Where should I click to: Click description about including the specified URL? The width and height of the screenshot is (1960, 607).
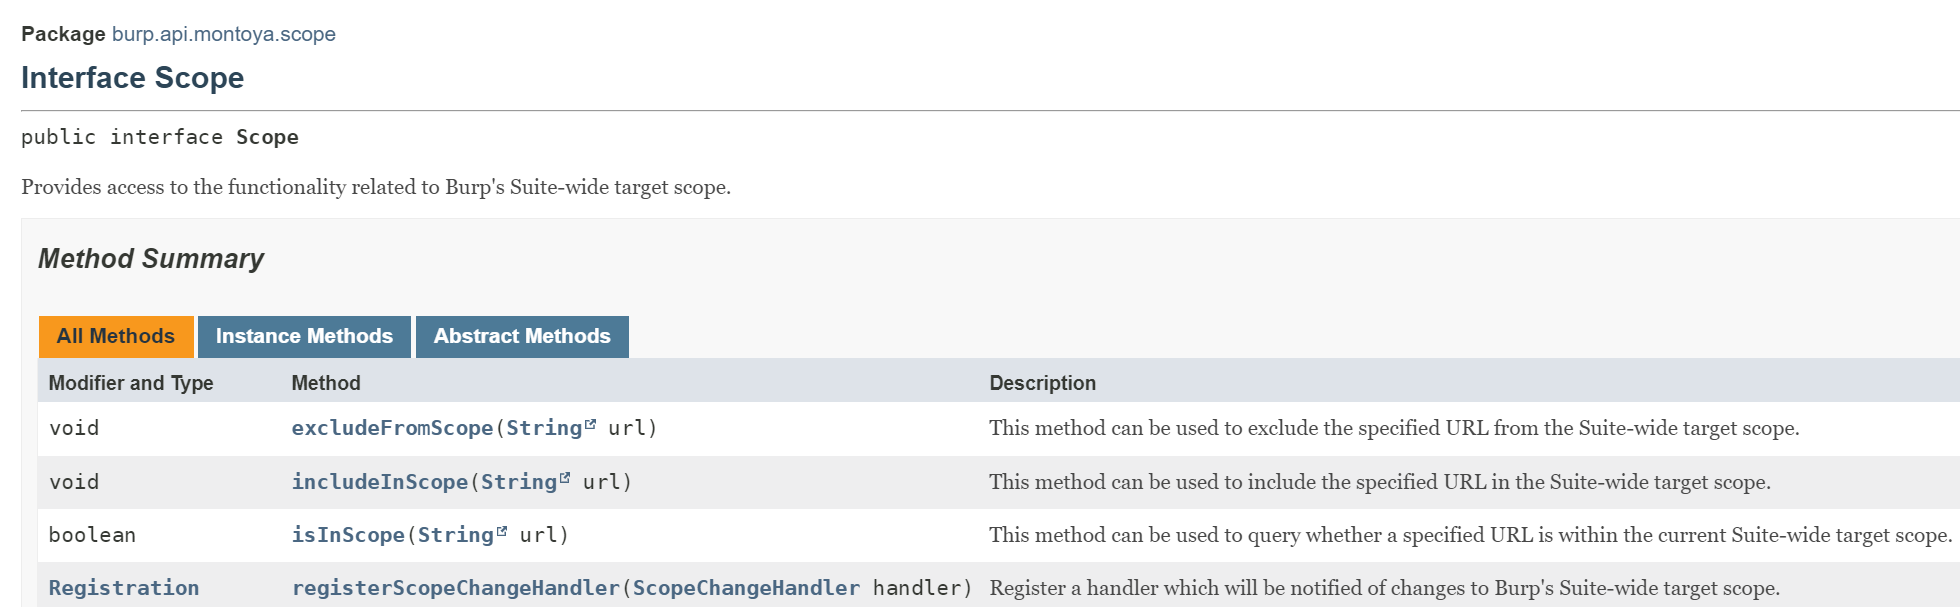coord(1380,482)
